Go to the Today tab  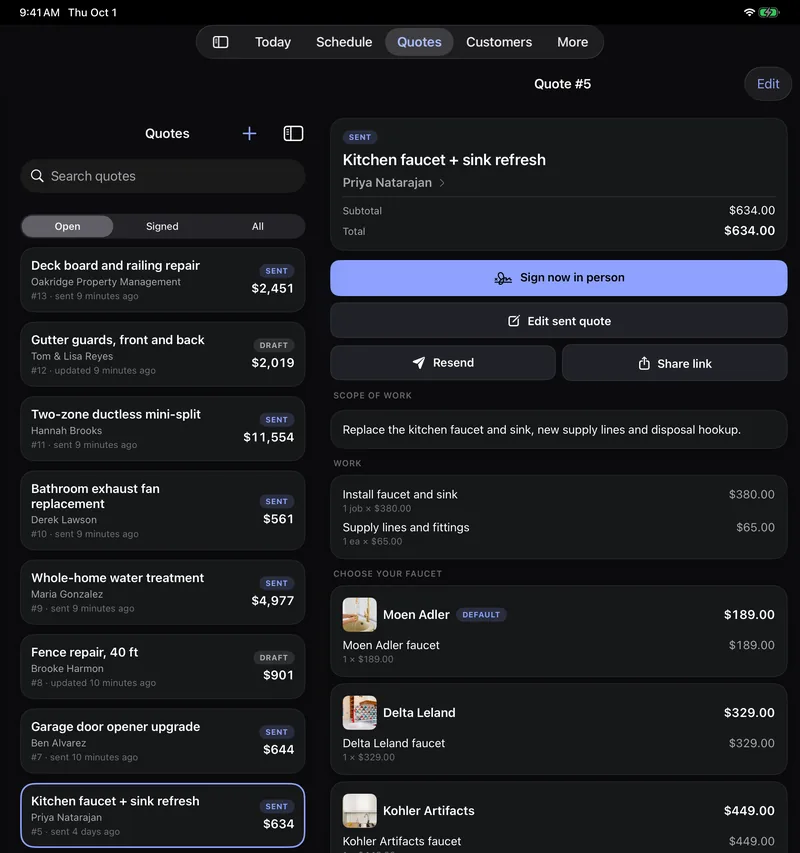point(273,42)
